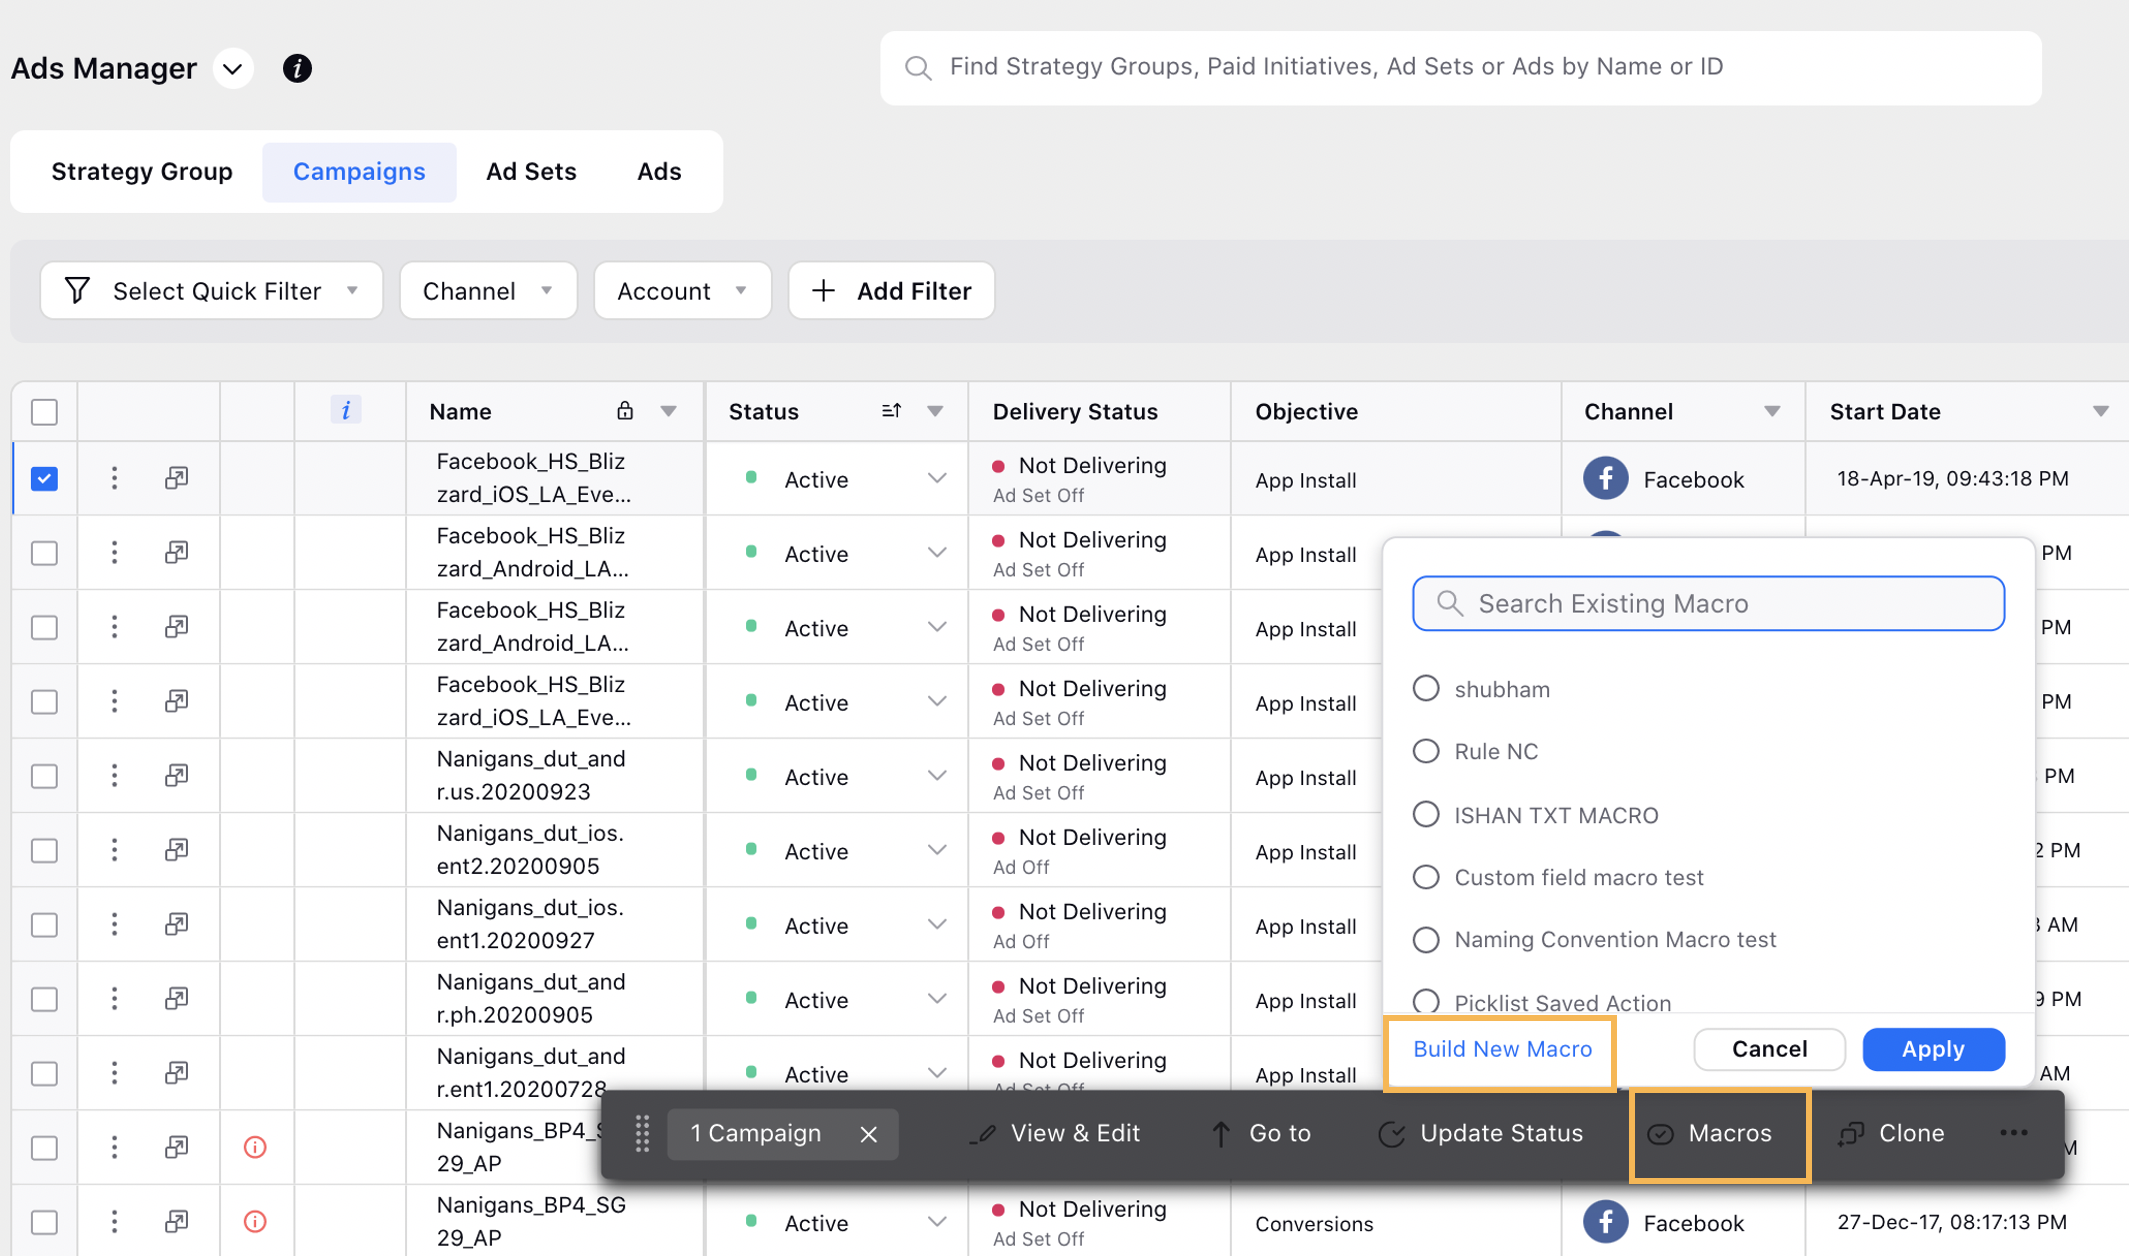Click the Ads Manager info icon at top
Image resolution: width=2132 pixels, height=1258 pixels.
click(x=298, y=67)
